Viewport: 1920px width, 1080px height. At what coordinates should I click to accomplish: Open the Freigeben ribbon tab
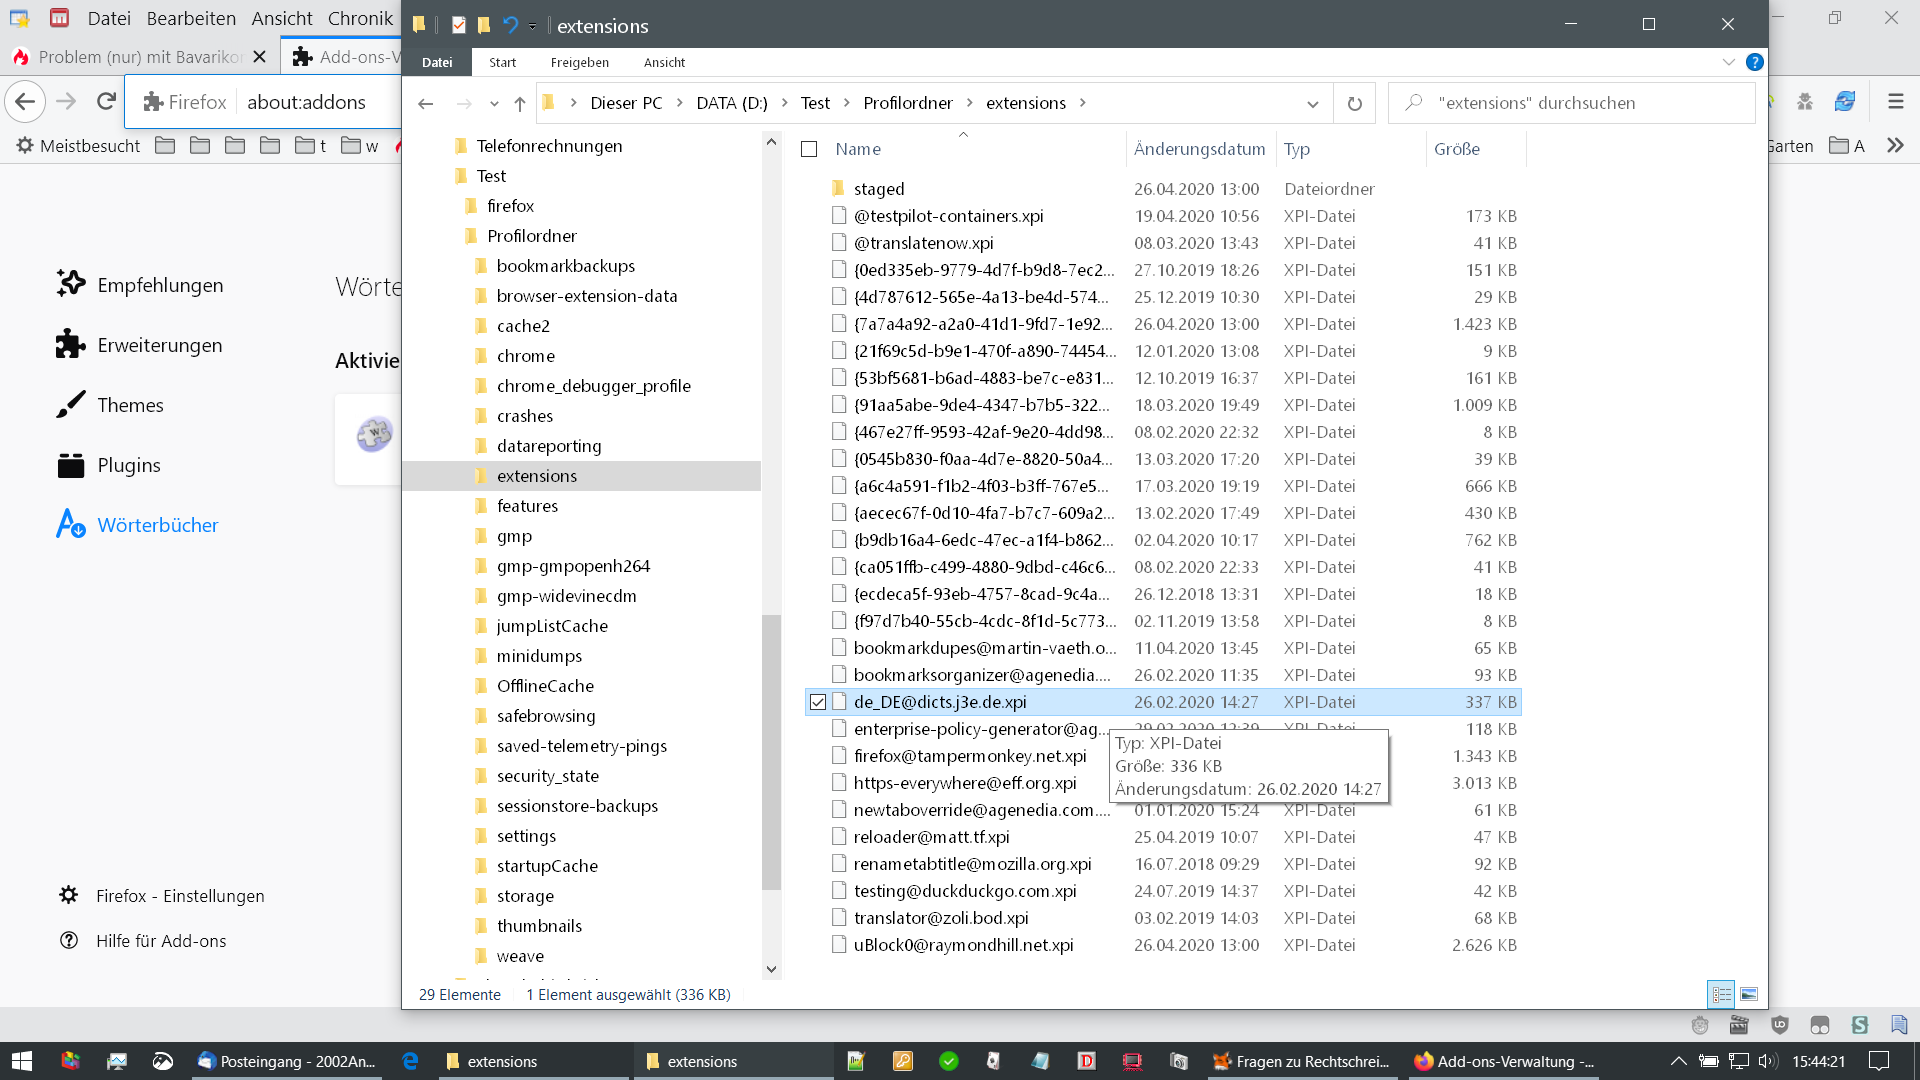[x=579, y=62]
